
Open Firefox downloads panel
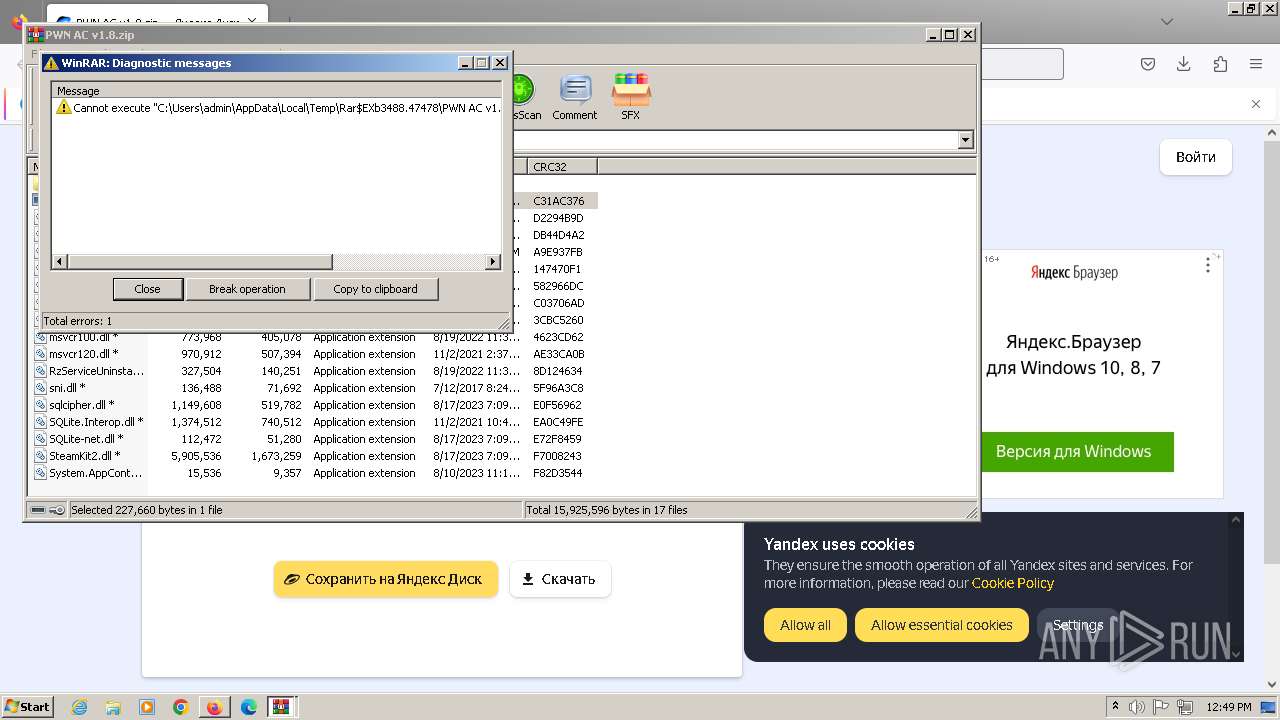pyautogui.click(x=1184, y=64)
